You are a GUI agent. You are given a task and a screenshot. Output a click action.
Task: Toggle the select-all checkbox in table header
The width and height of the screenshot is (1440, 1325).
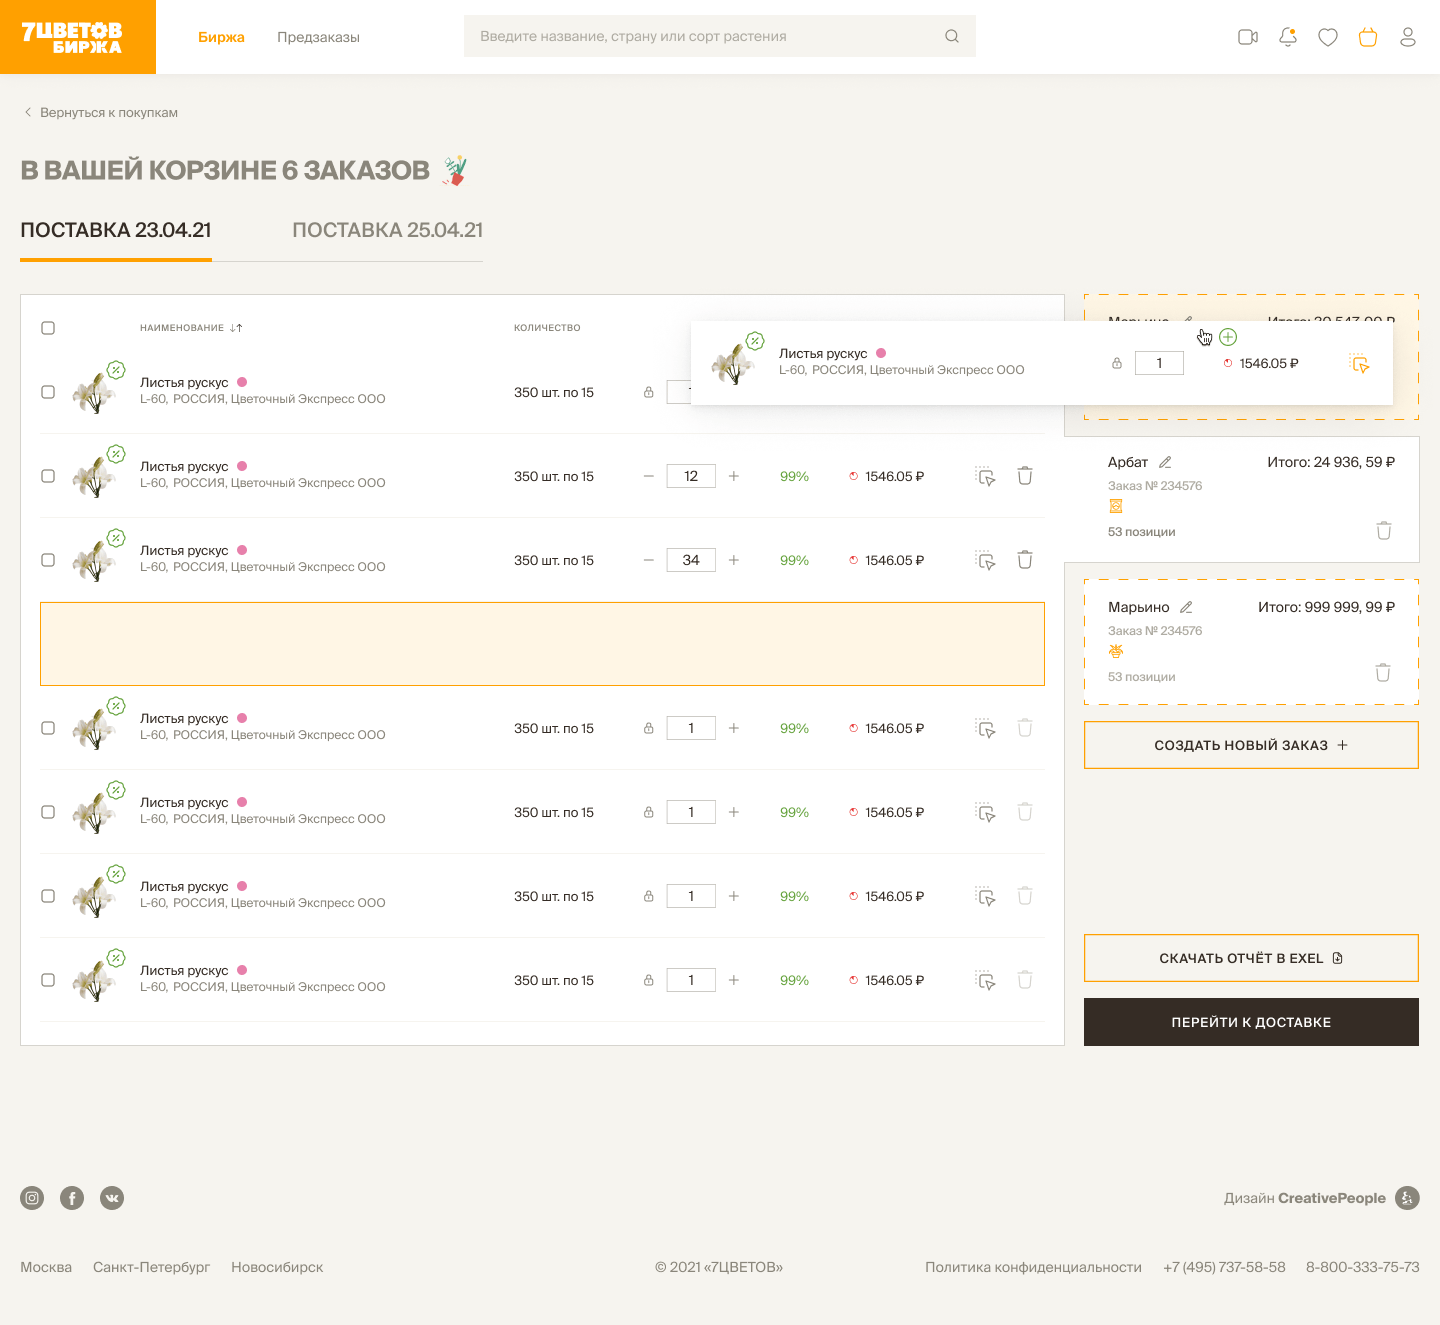coord(48,328)
